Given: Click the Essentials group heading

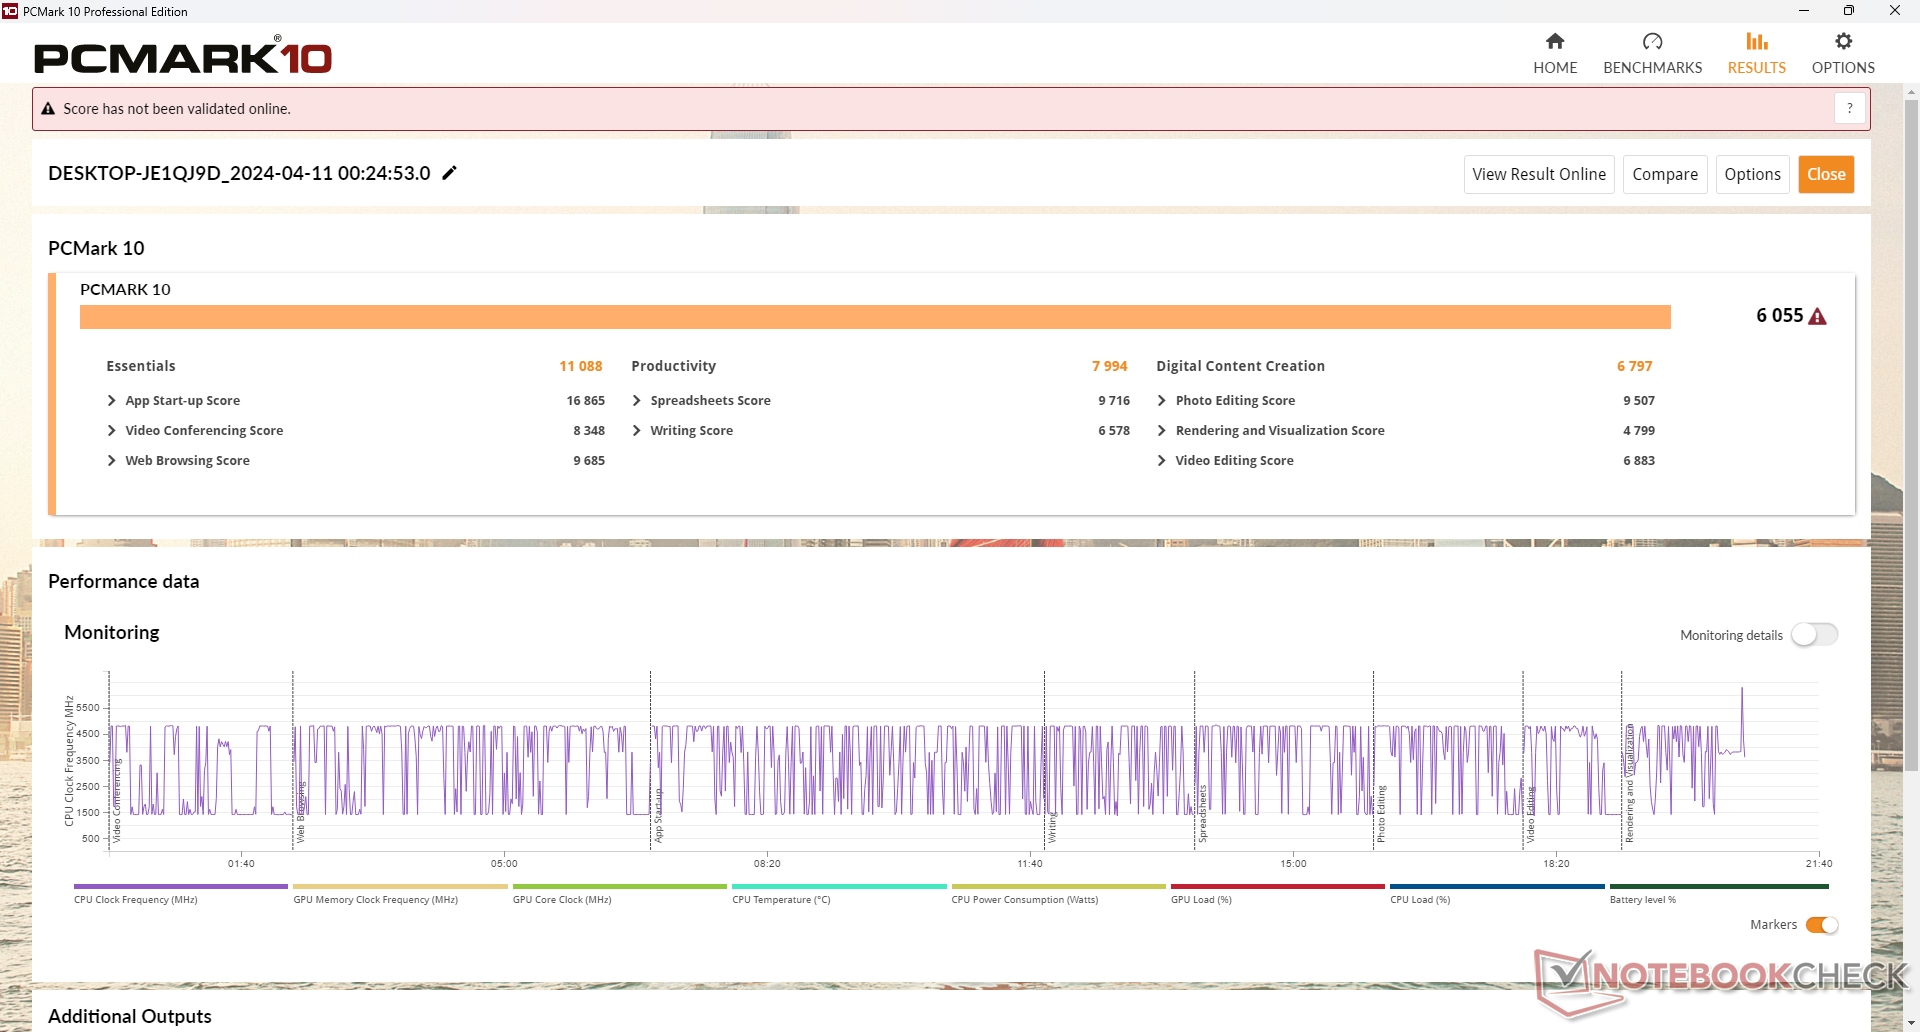Looking at the screenshot, I should pos(141,366).
